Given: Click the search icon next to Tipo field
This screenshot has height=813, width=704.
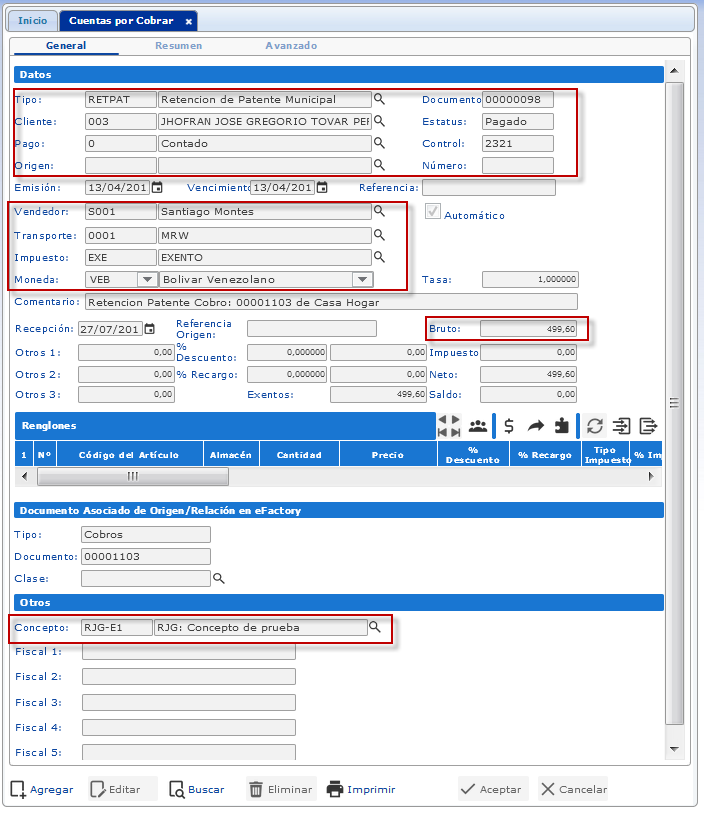Looking at the screenshot, I should click(380, 100).
